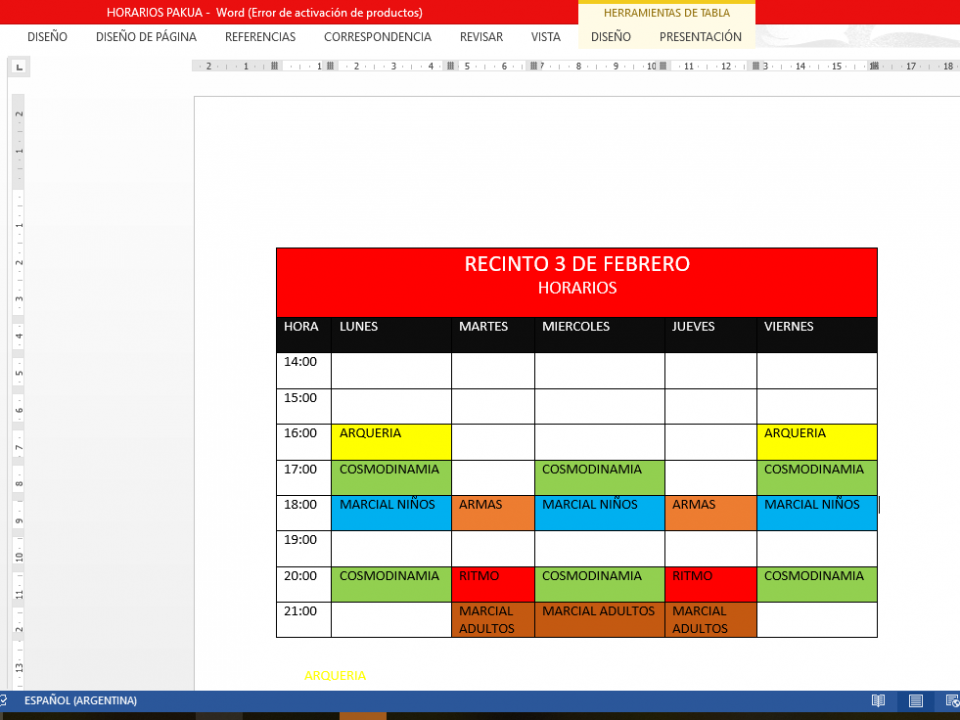Click the vertical ruler beside the page
Screen dimensions: 960x720
pyautogui.click(x=18, y=392)
